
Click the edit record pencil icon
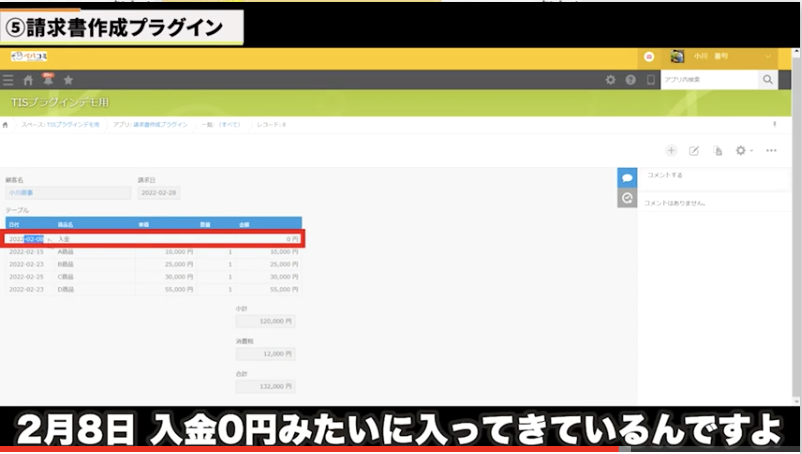pyautogui.click(x=694, y=150)
